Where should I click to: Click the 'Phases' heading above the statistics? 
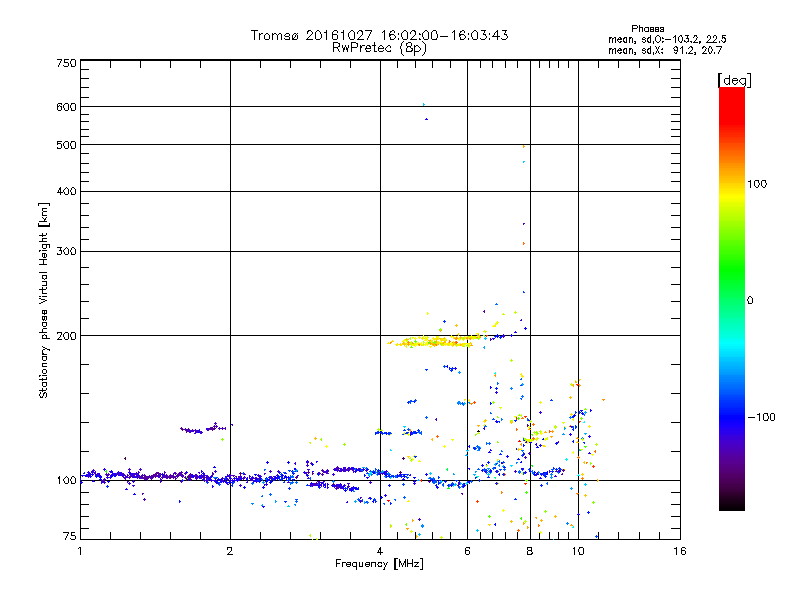coord(647,29)
